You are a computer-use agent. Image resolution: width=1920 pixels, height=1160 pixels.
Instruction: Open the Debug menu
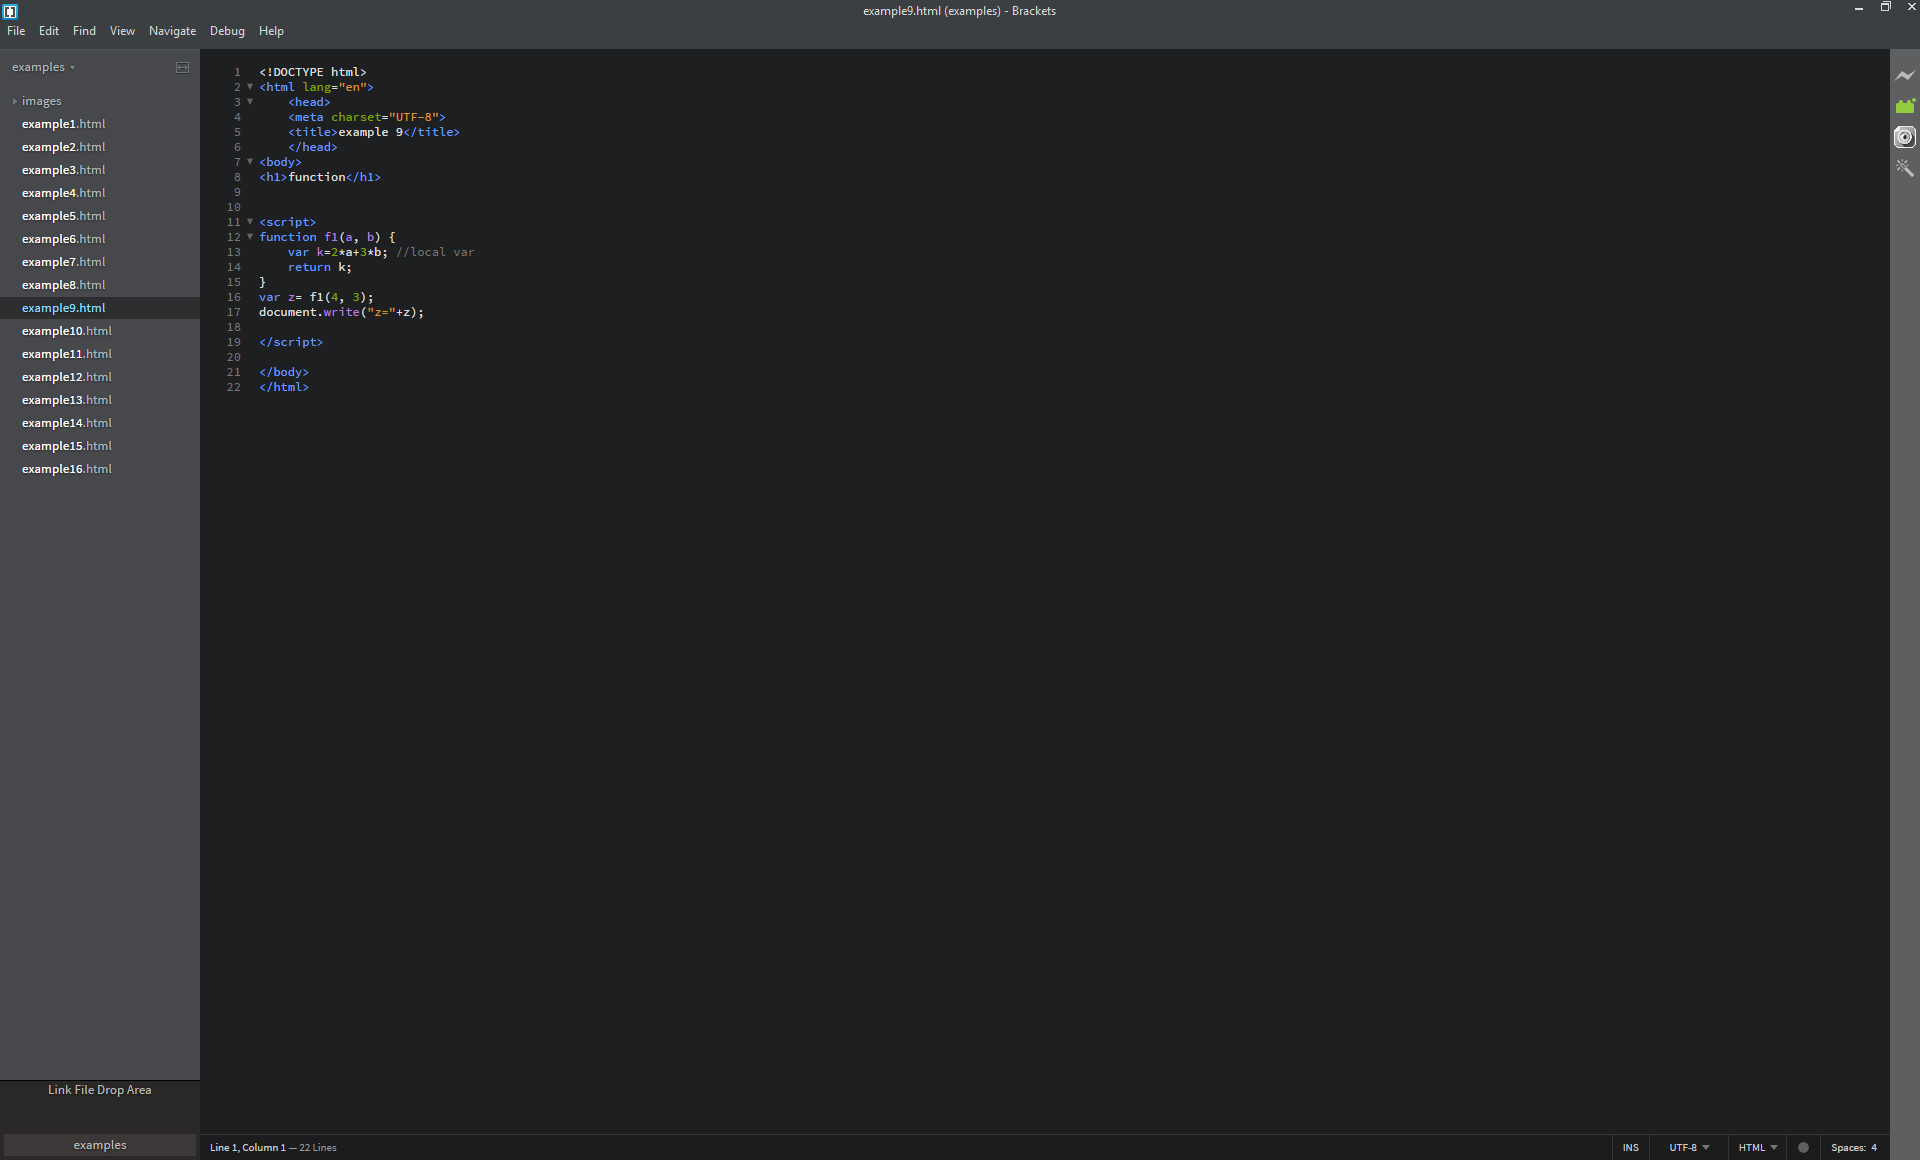(x=227, y=30)
